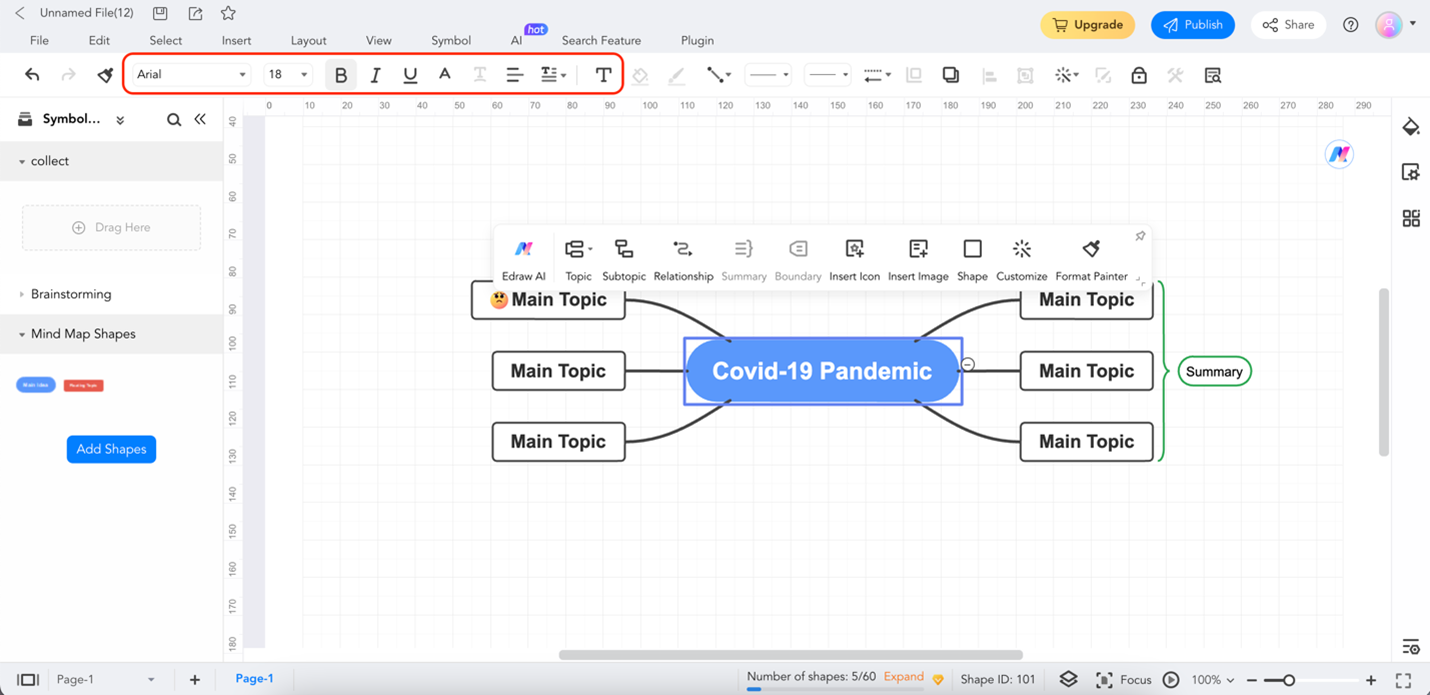Click the export icon in title bar
This screenshot has height=695, width=1430.
[195, 13]
